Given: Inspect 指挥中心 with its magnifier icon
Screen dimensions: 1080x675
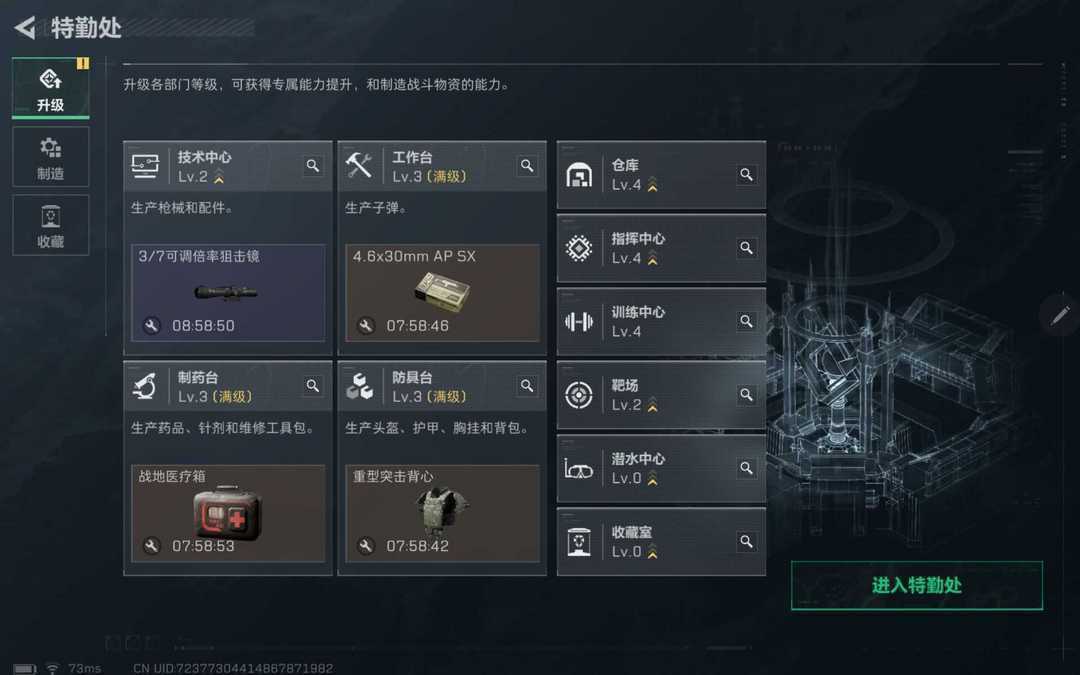Looking at the screenshot, I should [746, 248].
